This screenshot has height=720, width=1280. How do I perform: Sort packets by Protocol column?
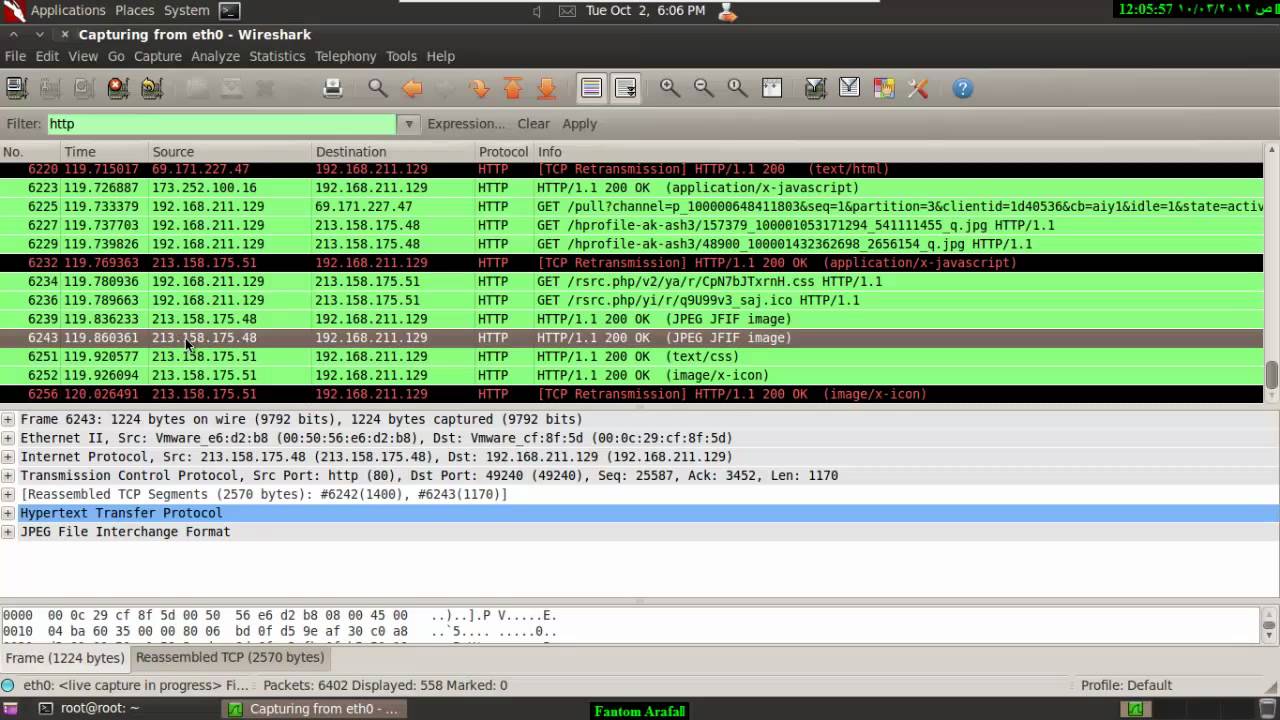pos(505,152)
